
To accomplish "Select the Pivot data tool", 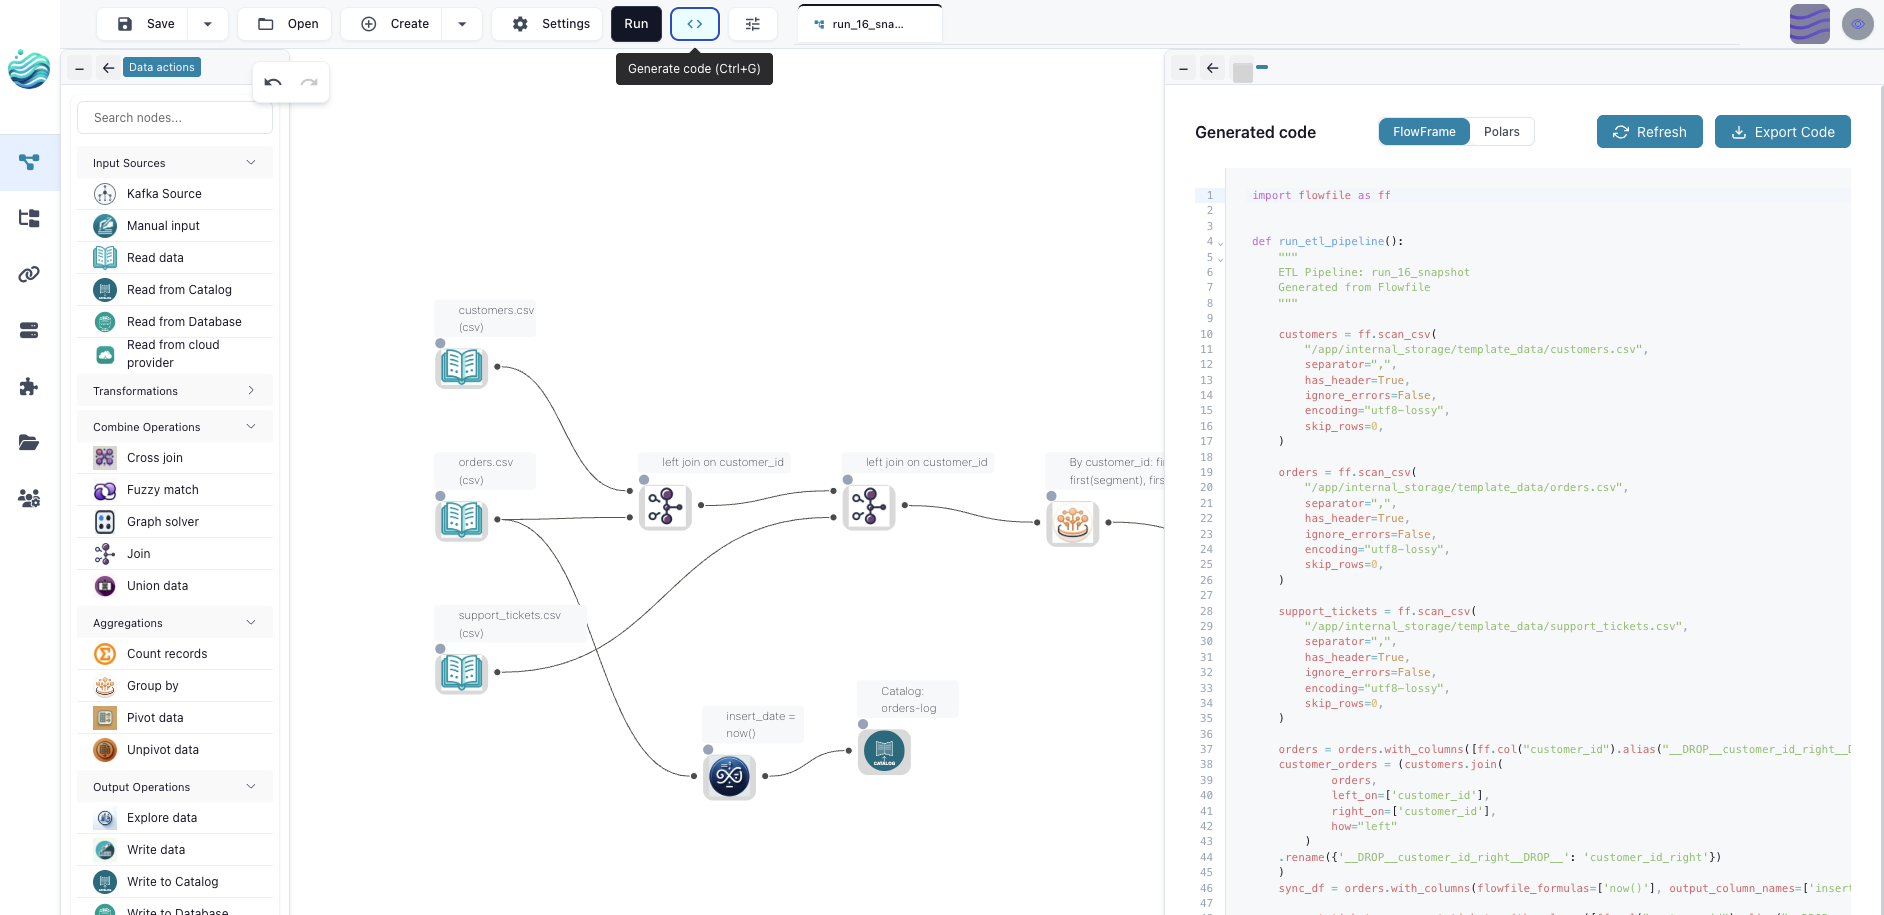I will coord(155,717).
